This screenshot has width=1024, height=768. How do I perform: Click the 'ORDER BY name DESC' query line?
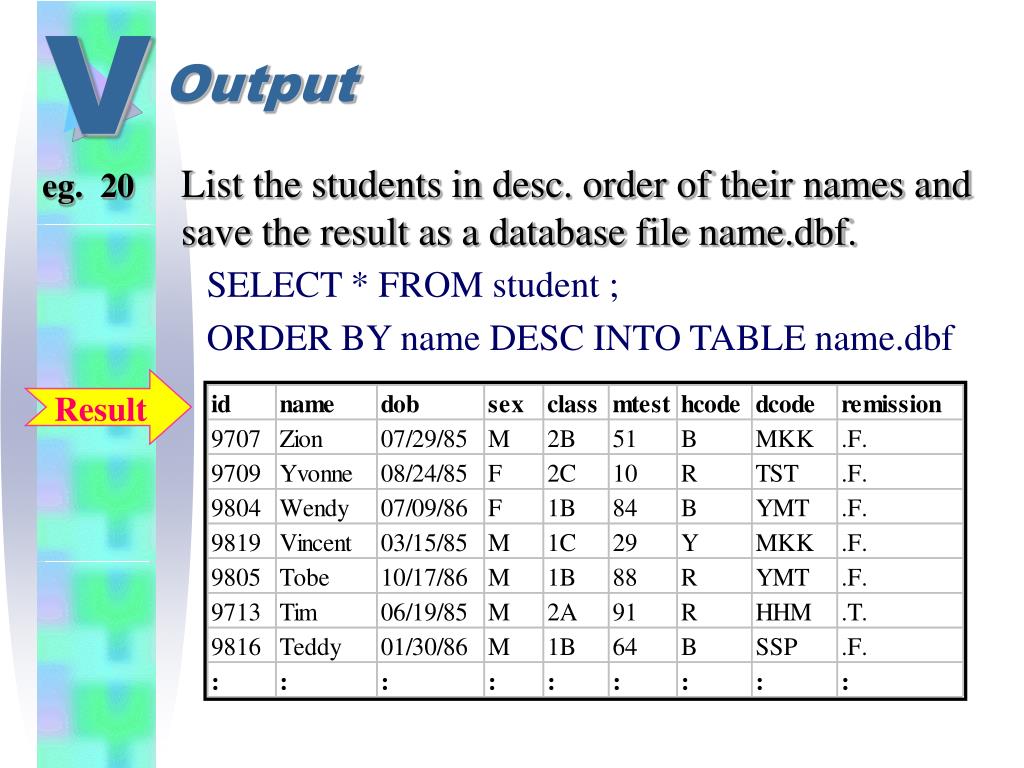[x=580, y=338]
